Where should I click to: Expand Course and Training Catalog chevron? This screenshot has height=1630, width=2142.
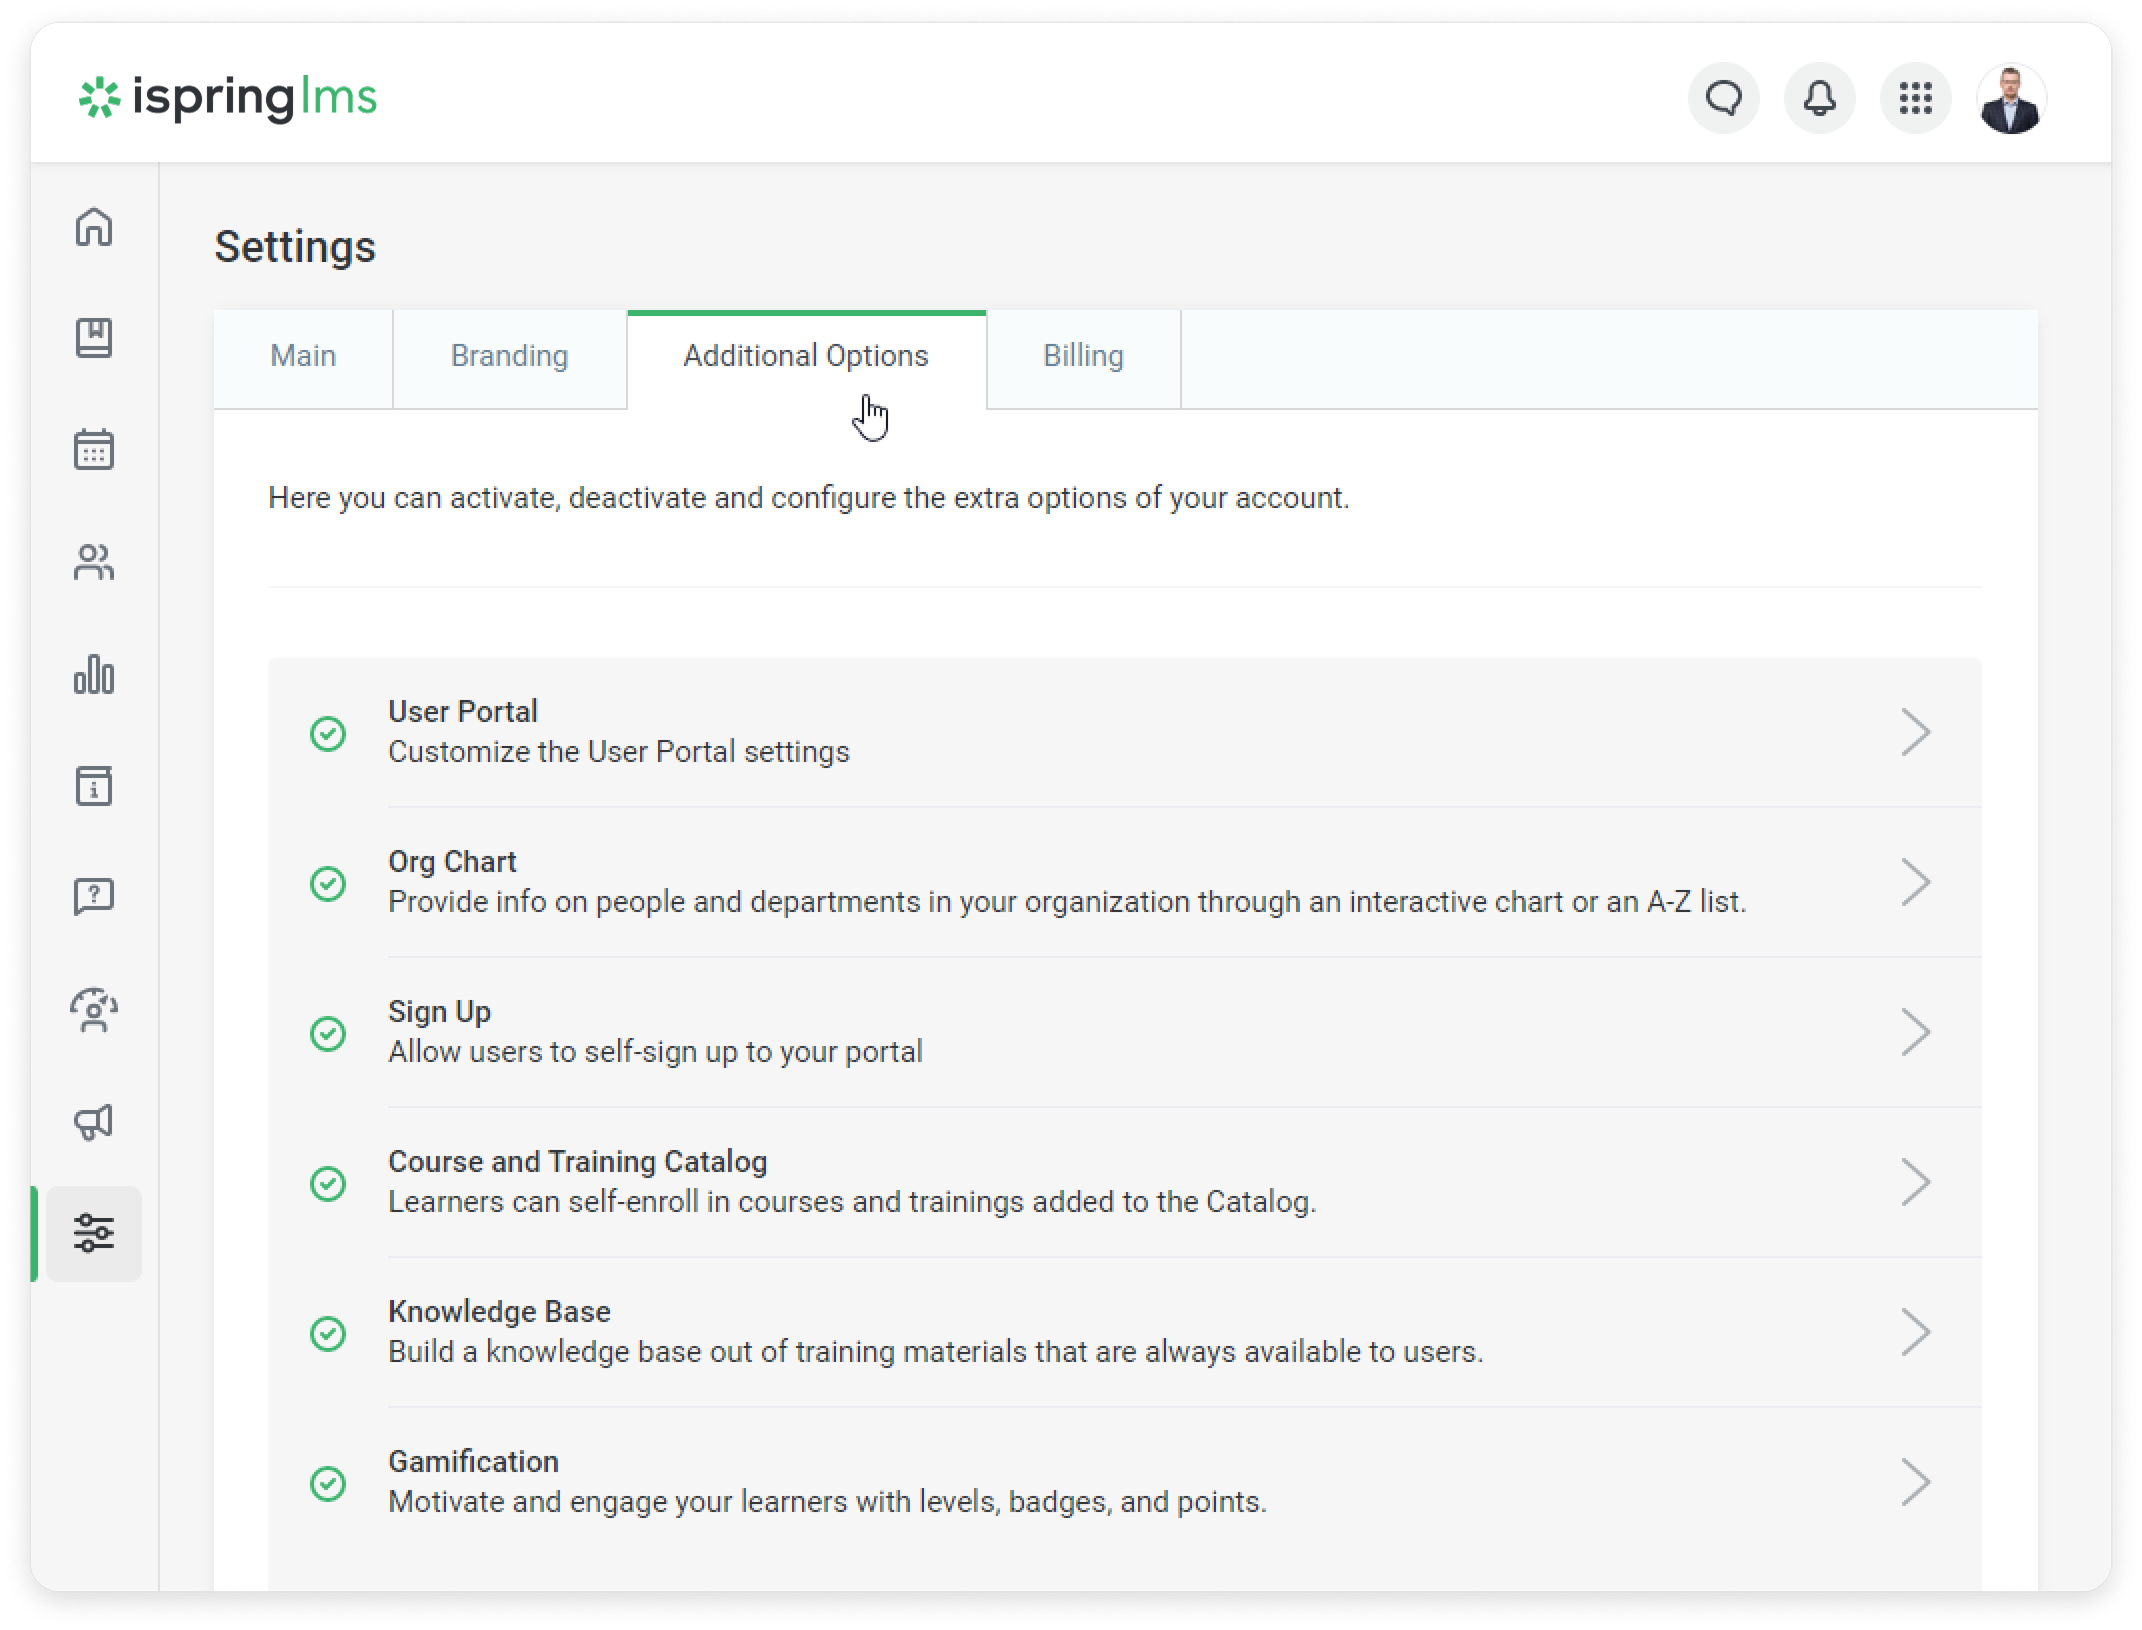(x=1915, y=1183)
